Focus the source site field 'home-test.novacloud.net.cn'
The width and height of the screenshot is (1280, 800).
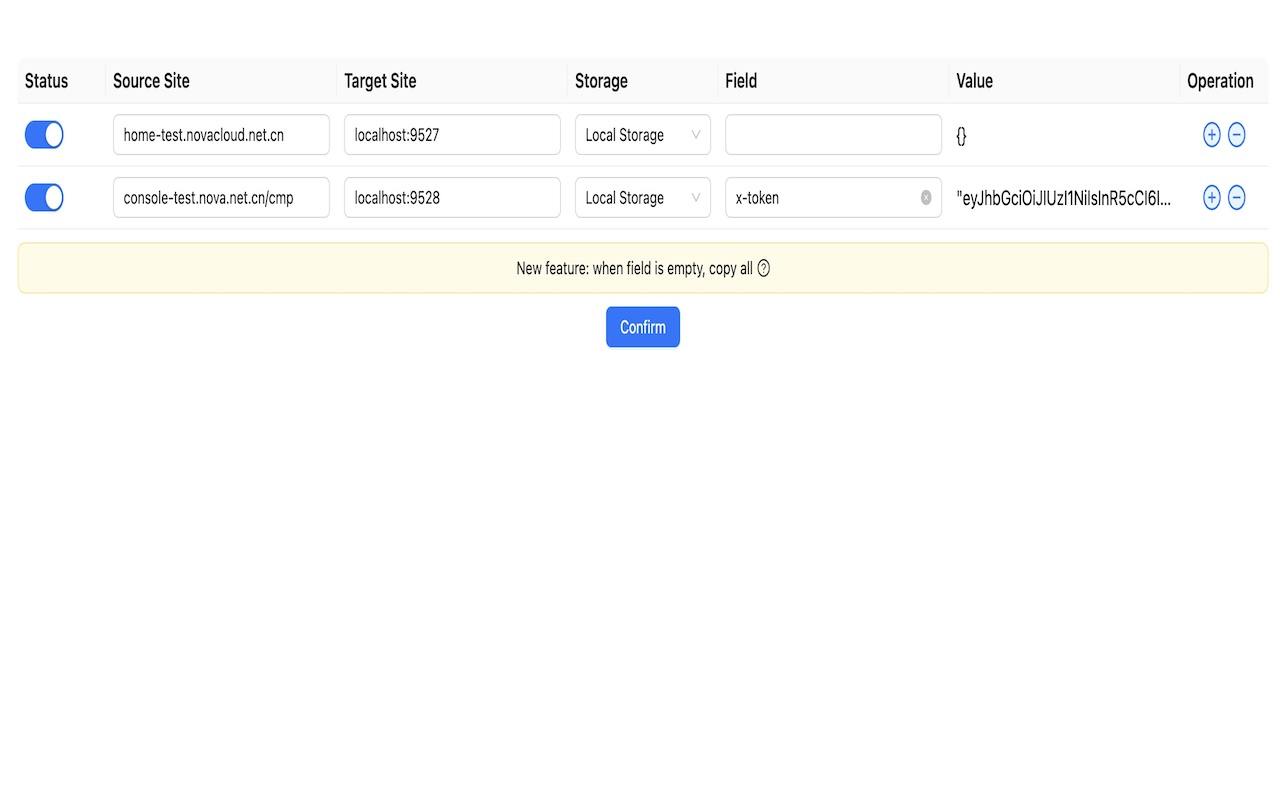point(221,135)
